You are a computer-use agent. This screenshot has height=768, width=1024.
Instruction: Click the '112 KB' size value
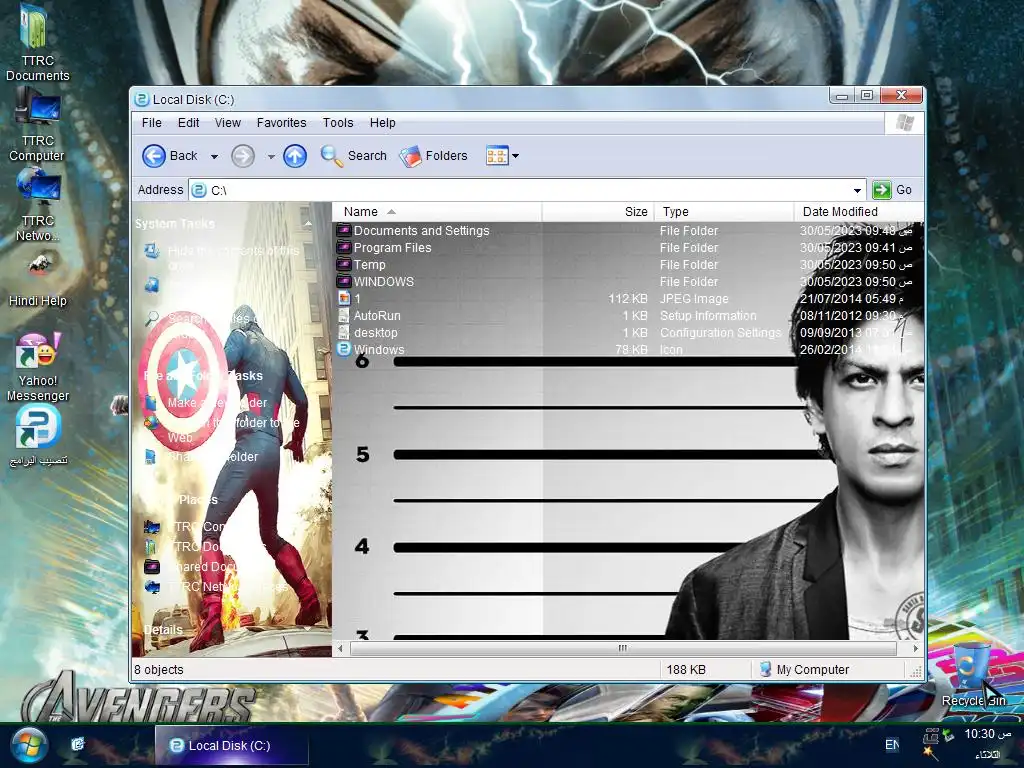(628, 298)
